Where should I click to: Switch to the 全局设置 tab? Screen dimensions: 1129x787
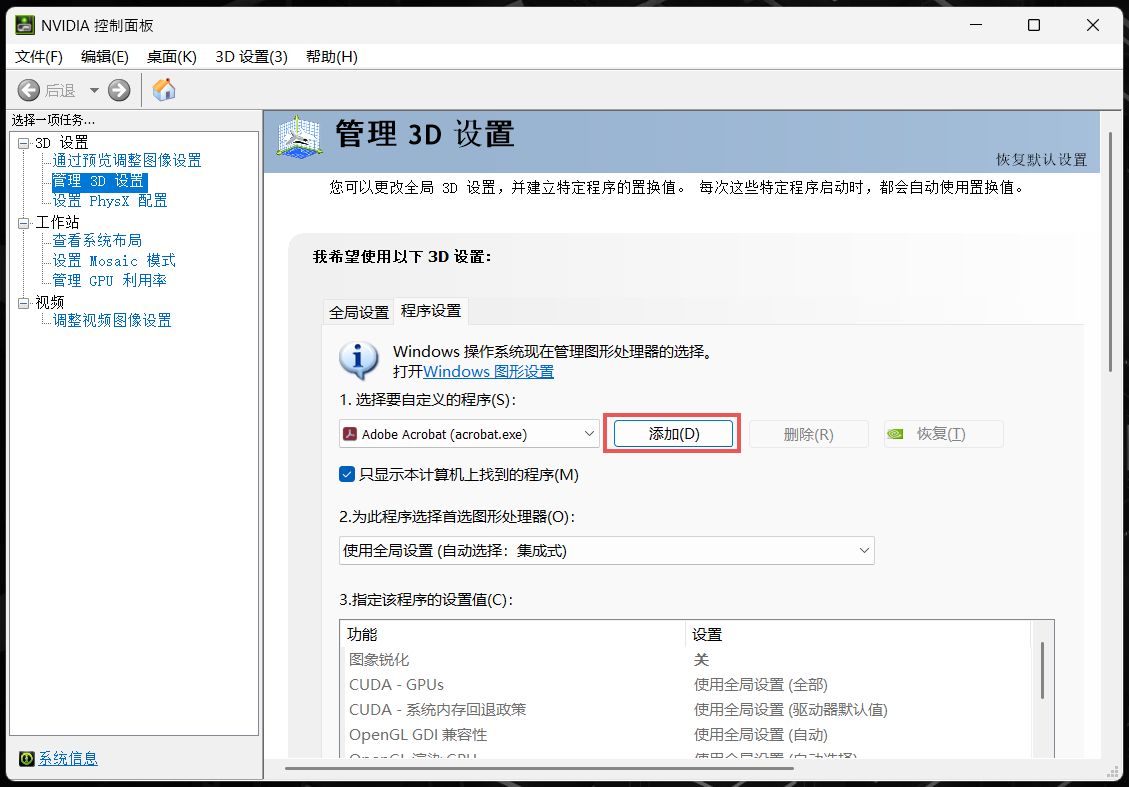(x=359, y=312)
